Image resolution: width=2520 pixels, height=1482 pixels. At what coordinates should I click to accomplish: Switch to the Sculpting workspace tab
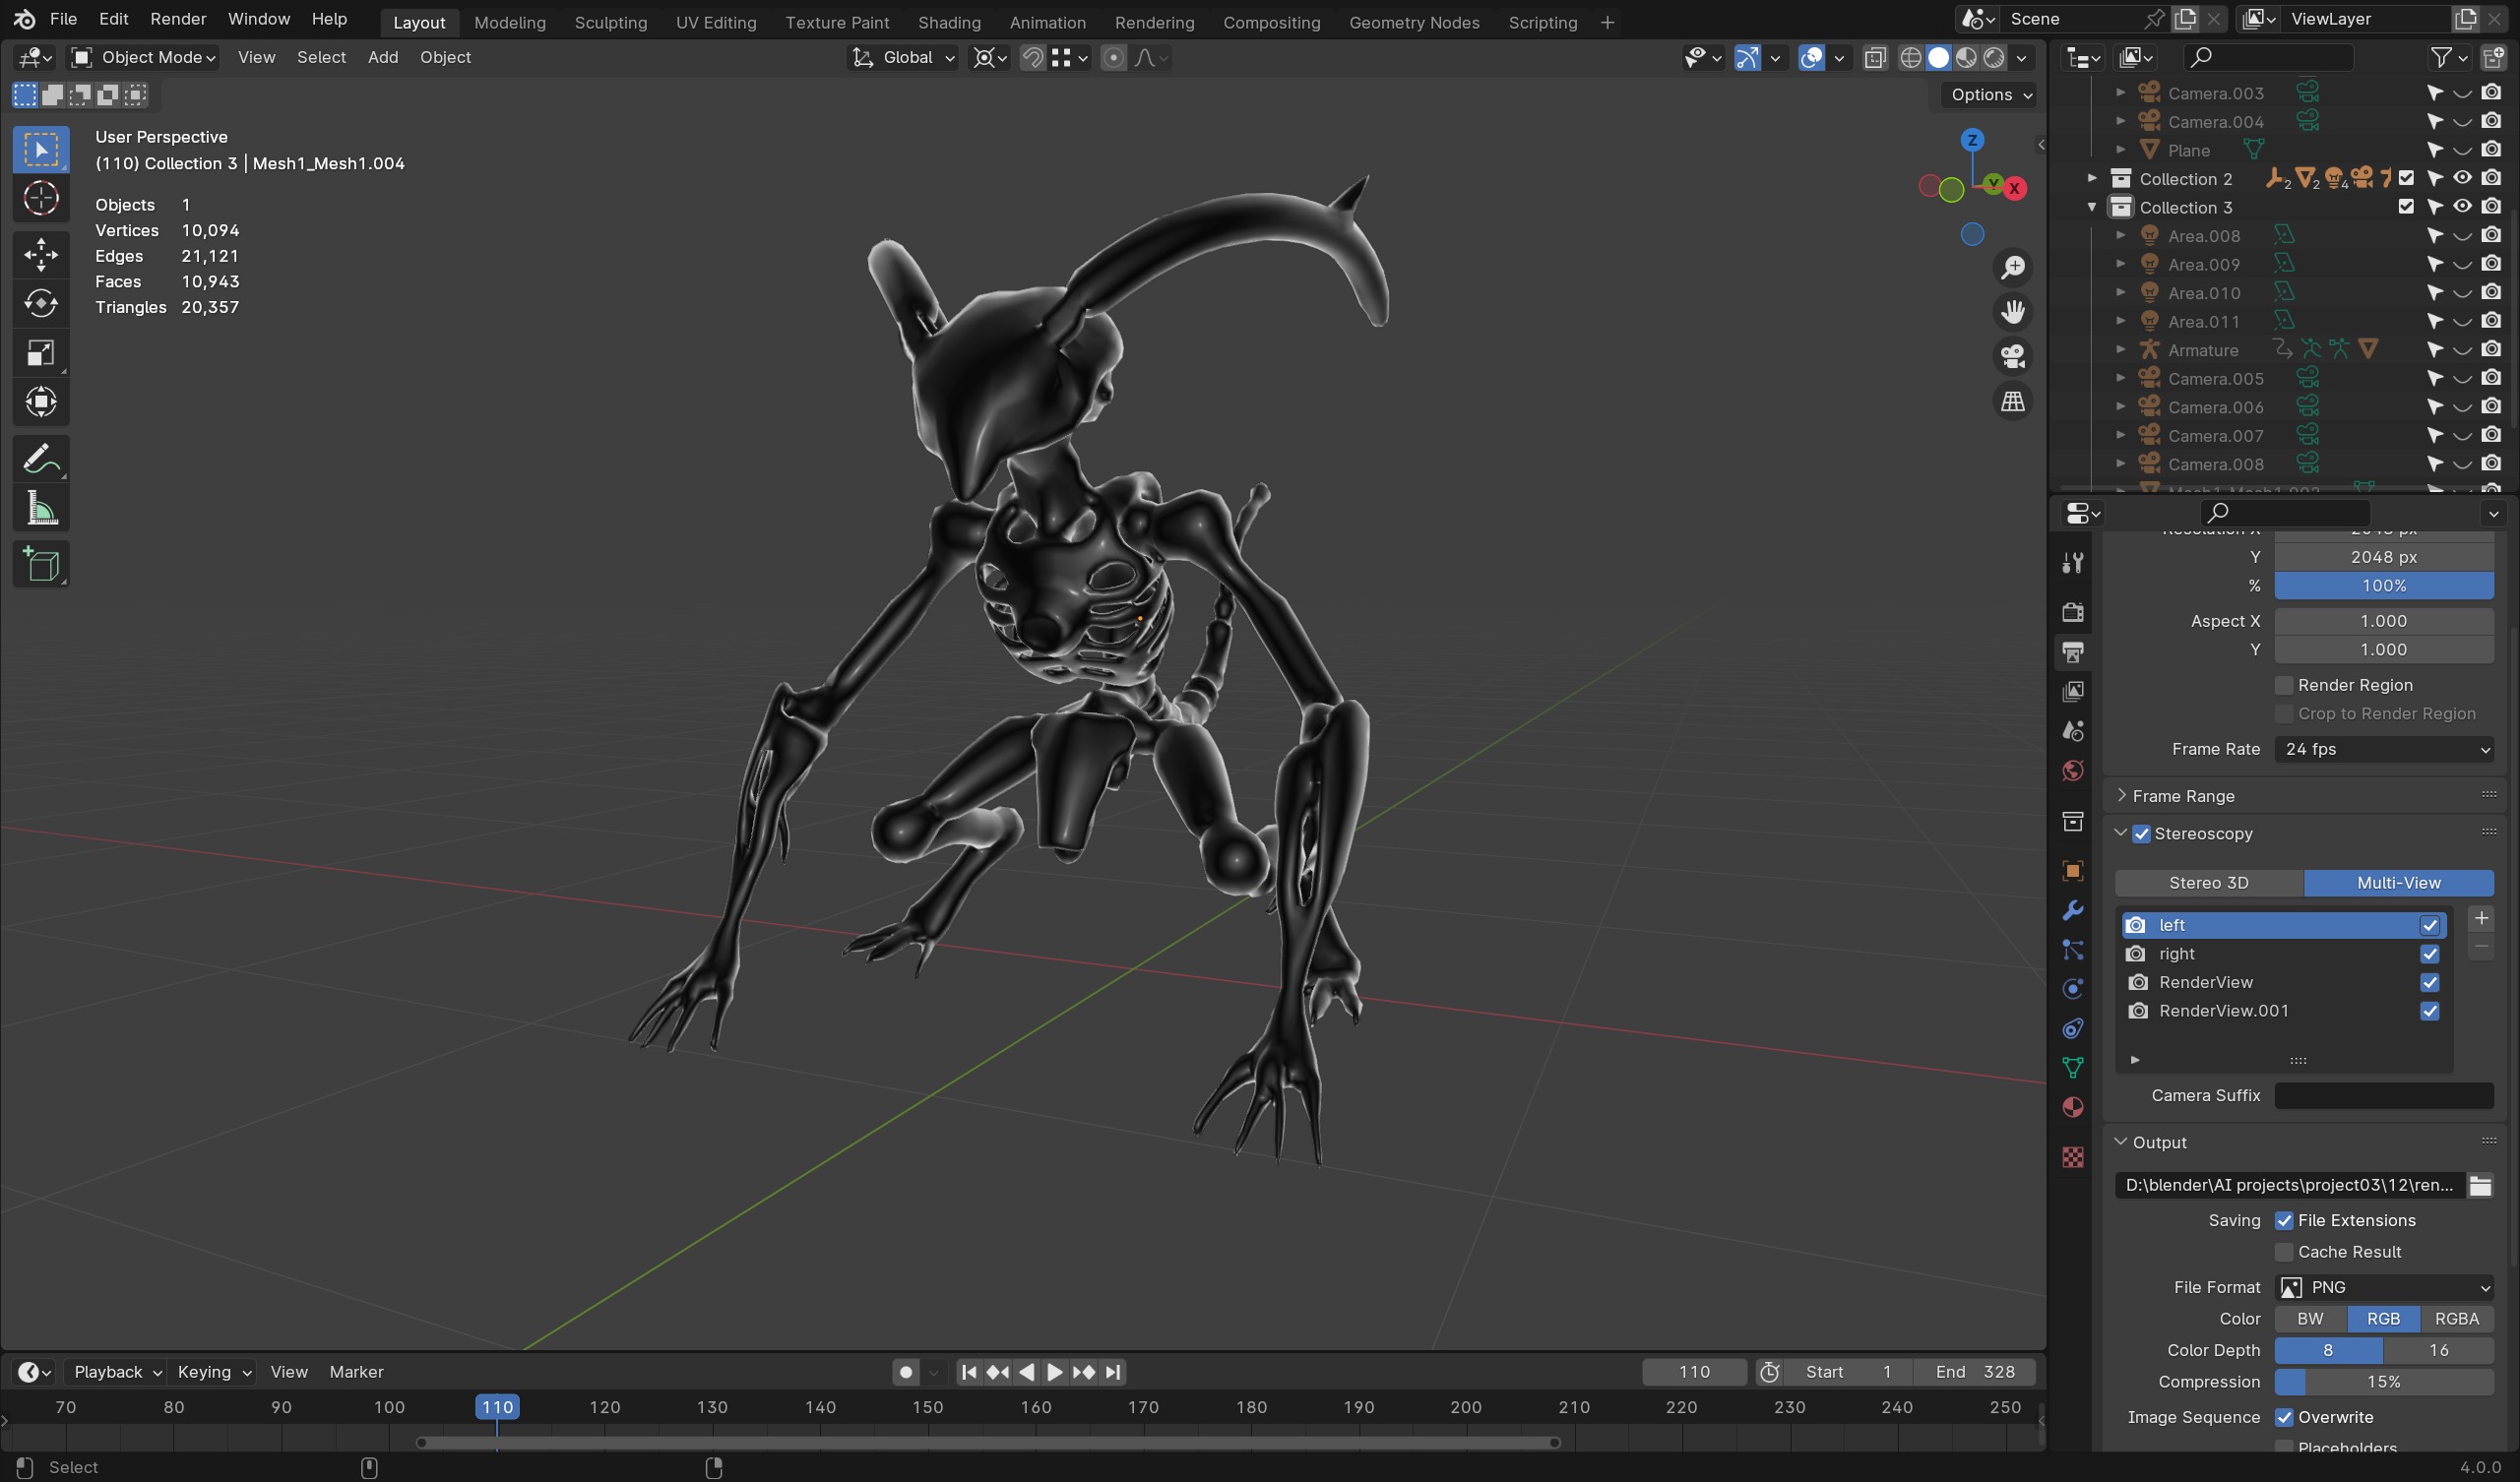tap(610, 22)
